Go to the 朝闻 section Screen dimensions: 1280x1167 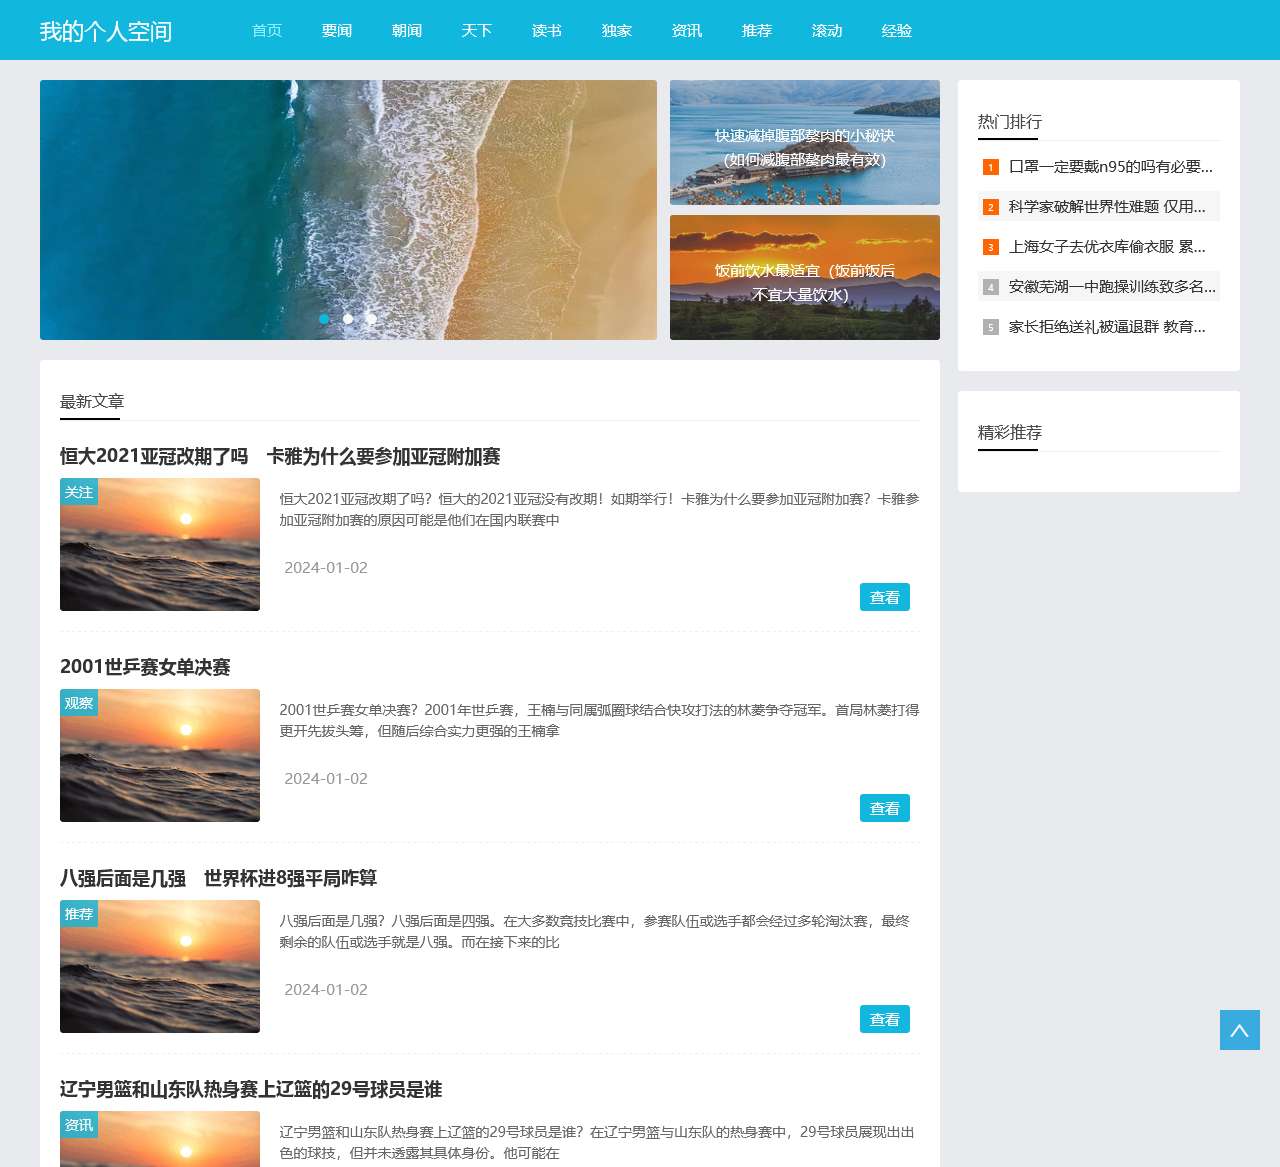coord(407,30)
